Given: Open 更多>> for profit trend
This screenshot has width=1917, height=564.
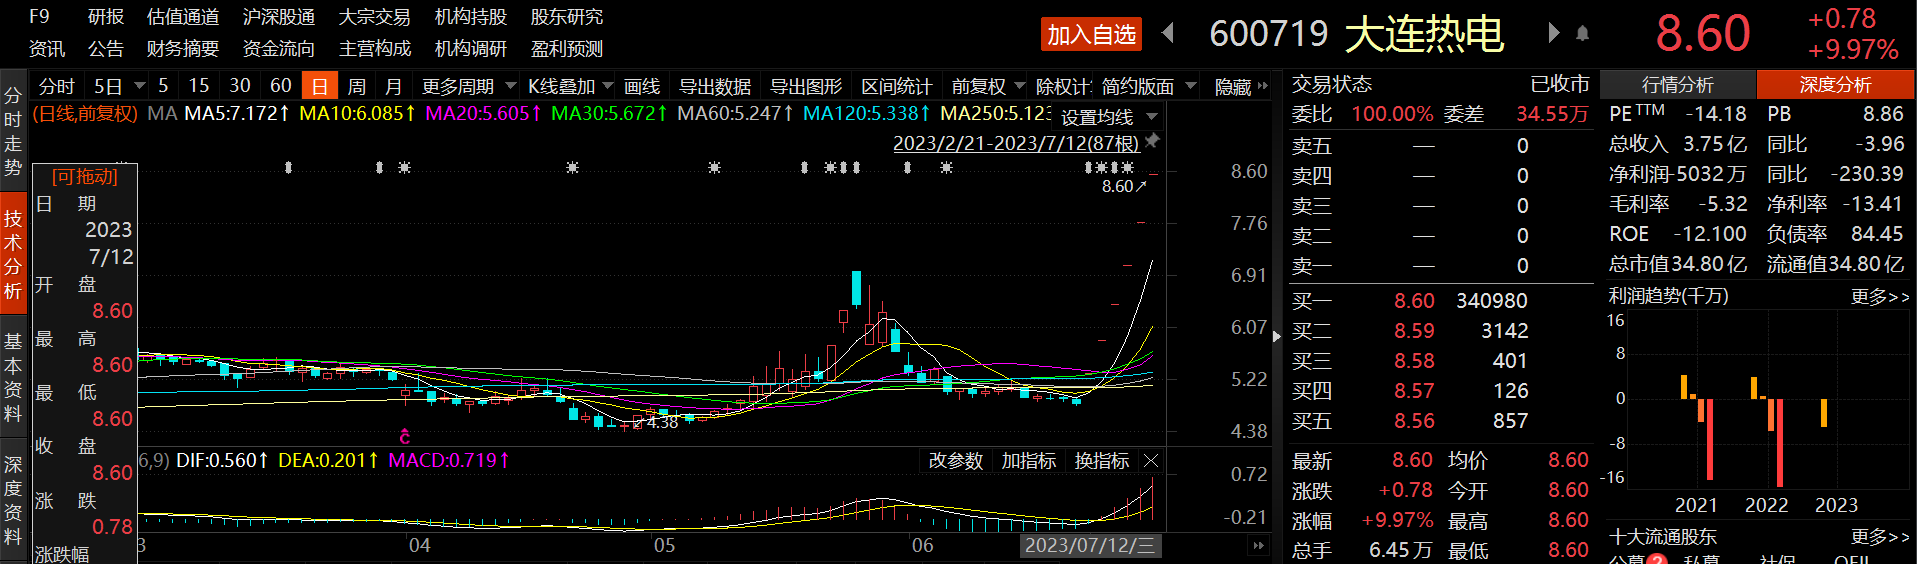Looking at the screenshot, I should [1880, 297].
